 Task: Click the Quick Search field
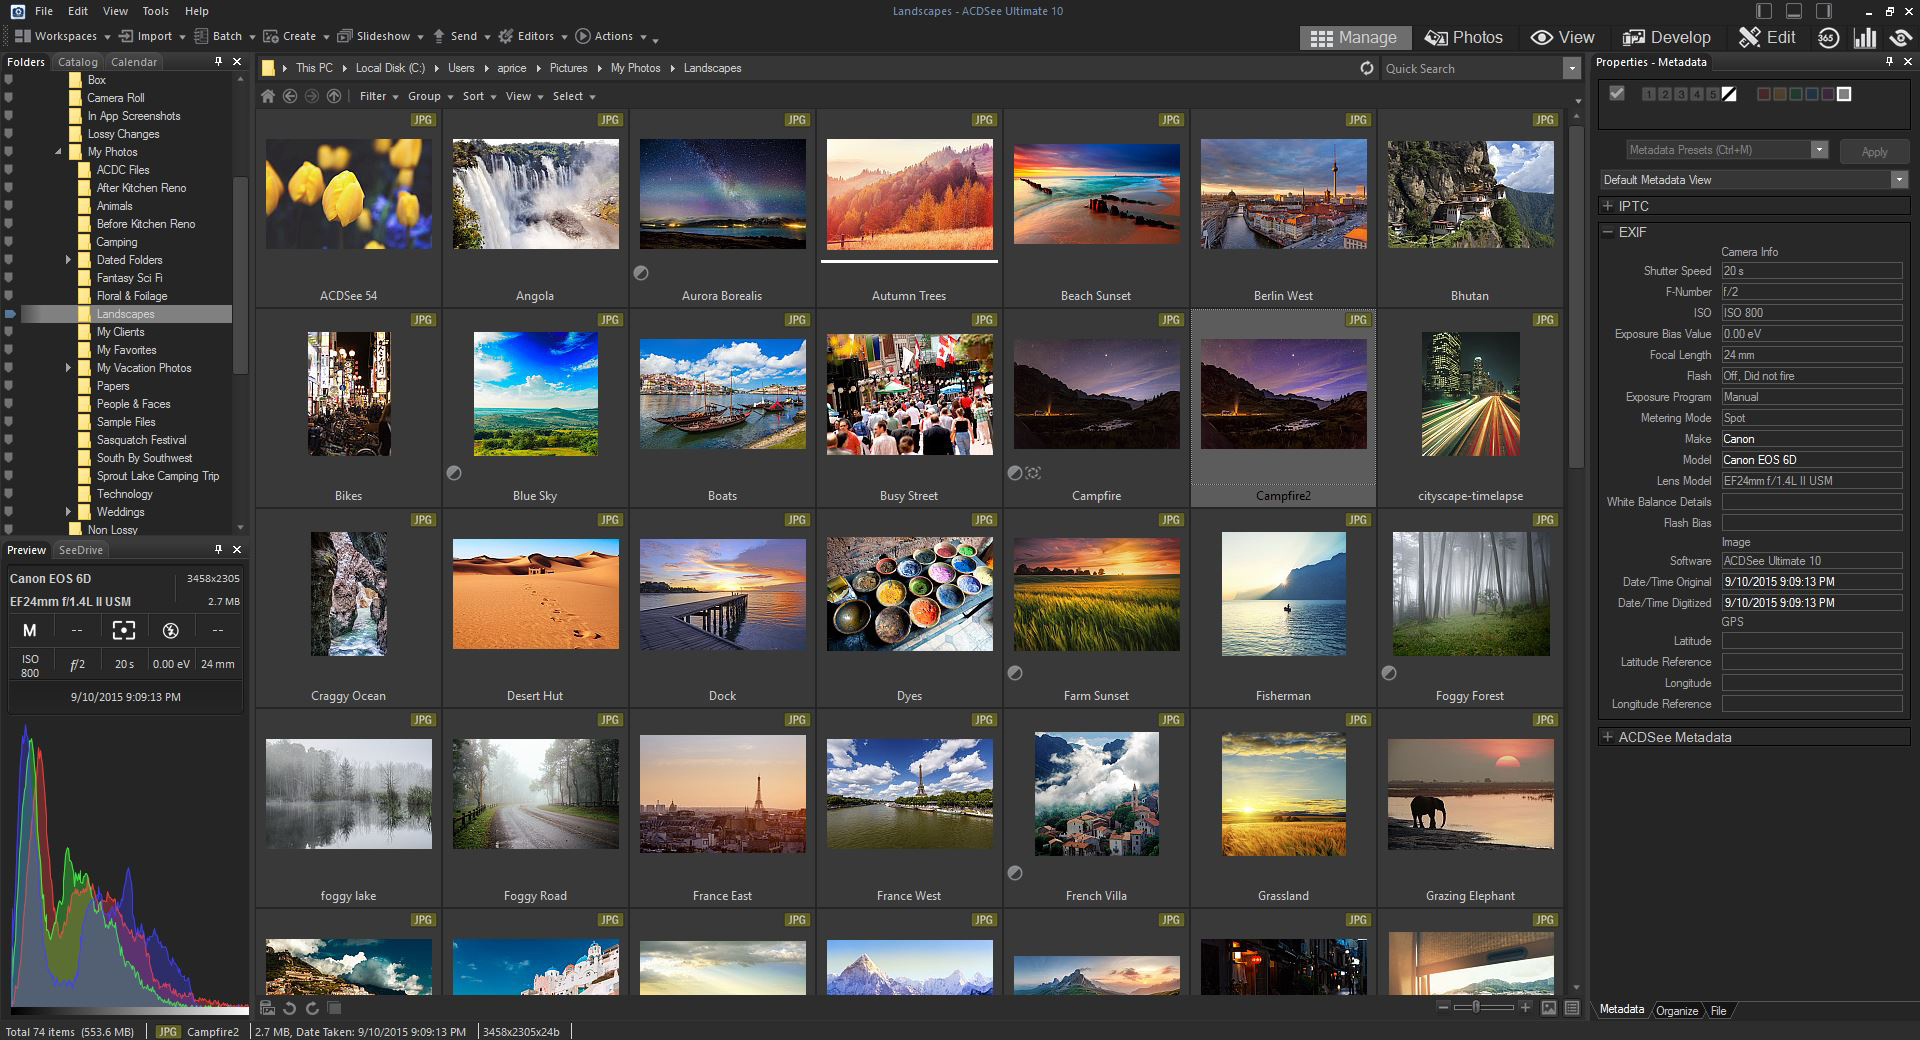tap(1472, 68)
